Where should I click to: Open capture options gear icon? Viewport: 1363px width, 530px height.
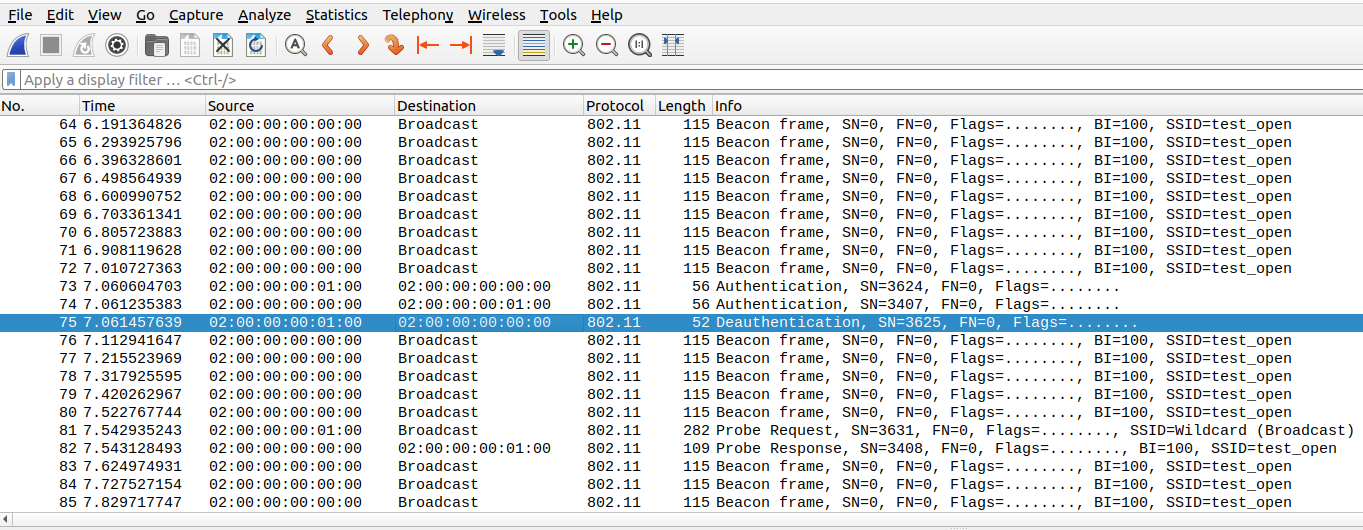click(x=117, y=45)
